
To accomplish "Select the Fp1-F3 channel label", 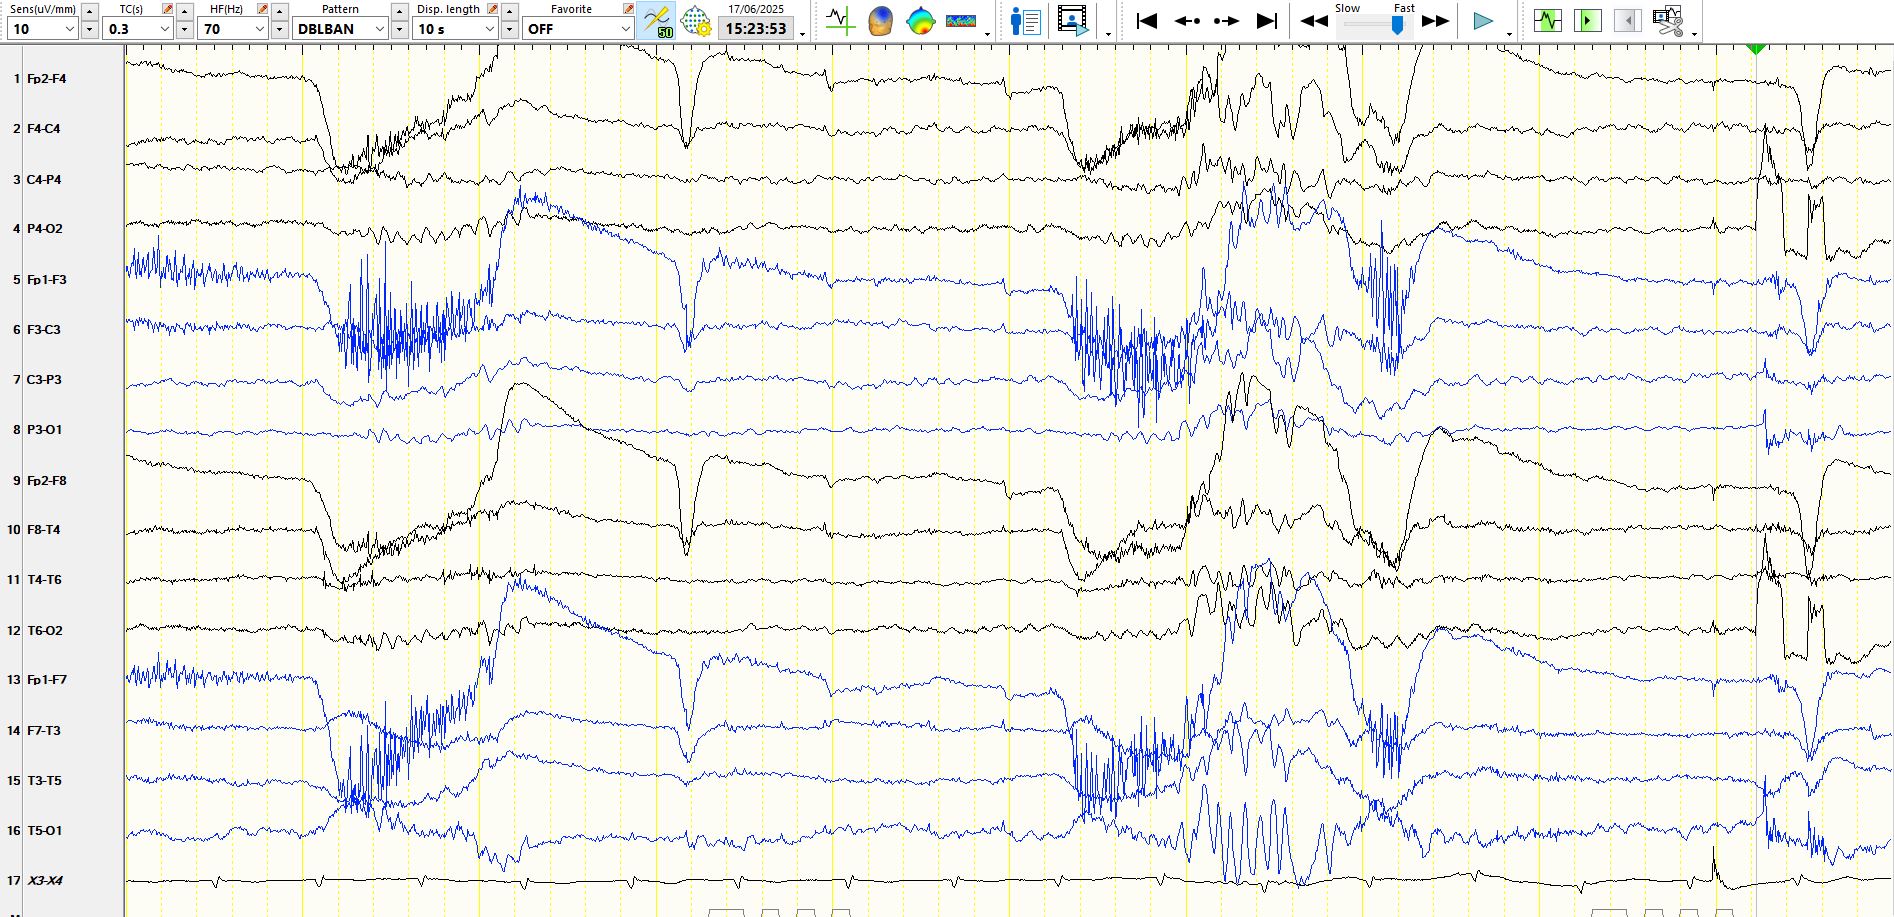I will (x=46, y=279).
